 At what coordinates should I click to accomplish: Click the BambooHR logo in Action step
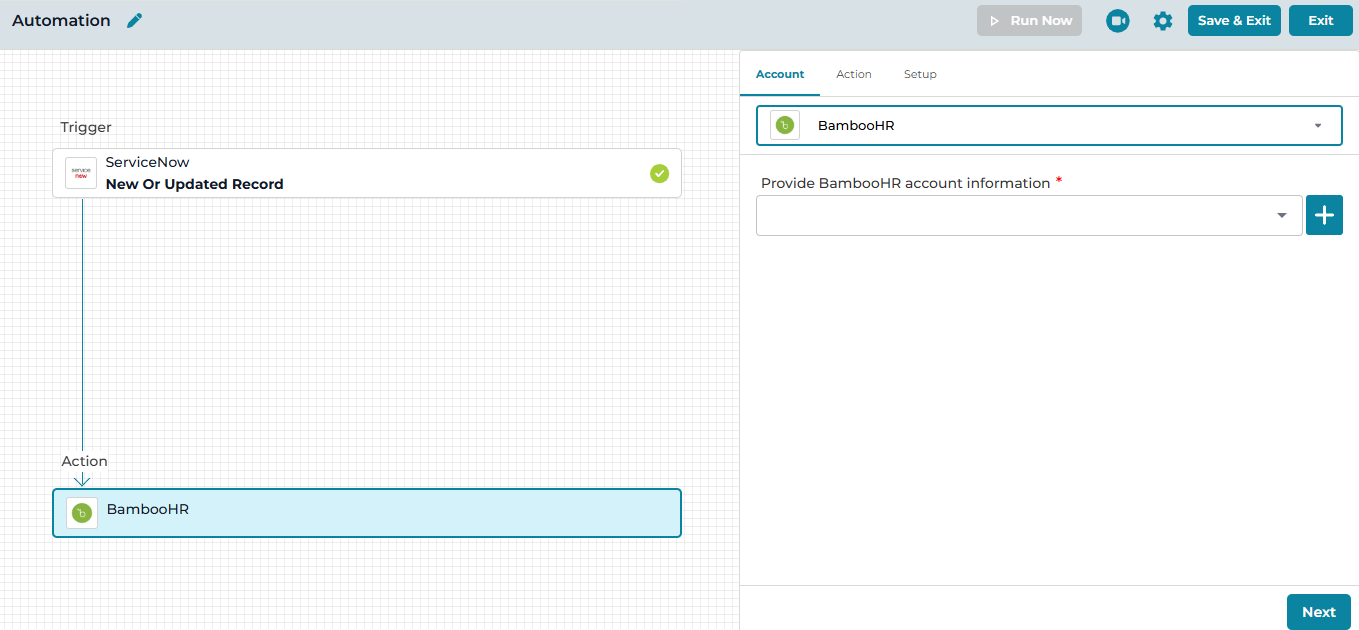click(x=82, y=513)
